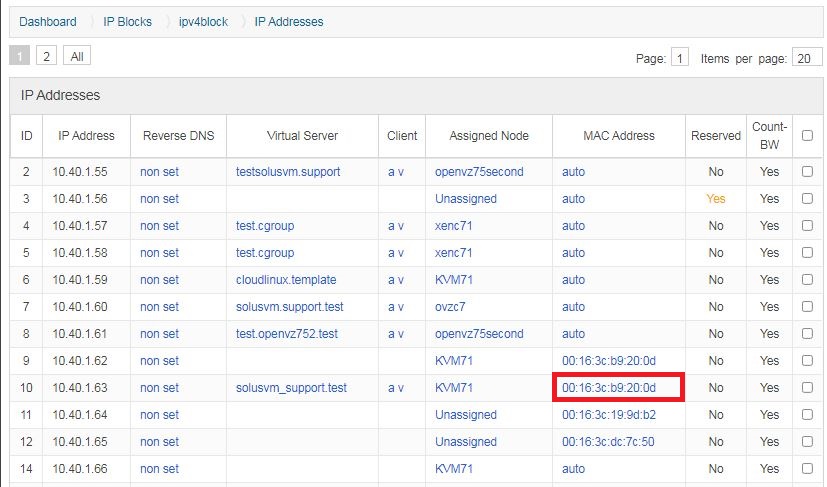
Task: Click MAC address 00:16:3c:19:9d:b2
Action: pyautogui.click(x=609, y=415)
